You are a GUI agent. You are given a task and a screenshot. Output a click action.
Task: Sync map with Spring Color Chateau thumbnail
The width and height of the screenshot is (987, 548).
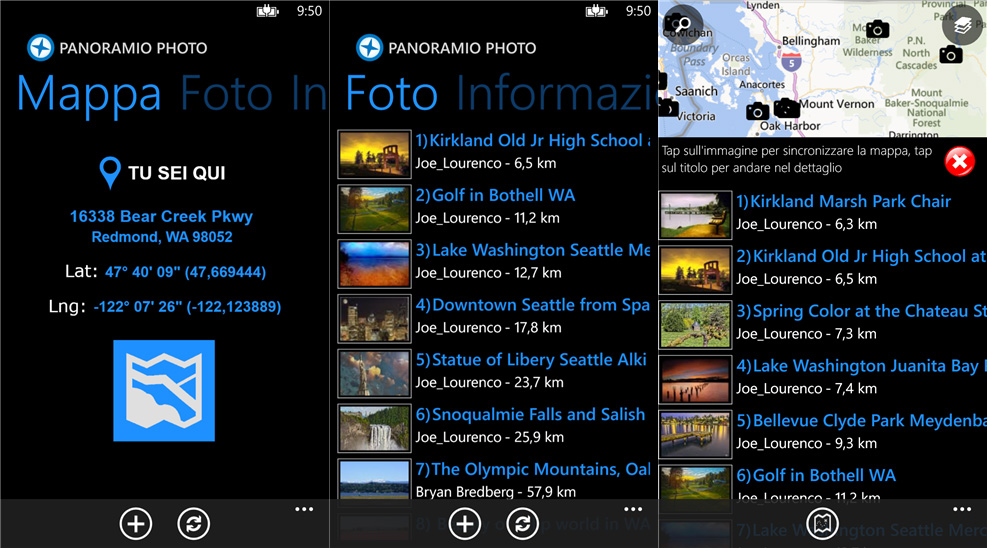tap(696, 325)
